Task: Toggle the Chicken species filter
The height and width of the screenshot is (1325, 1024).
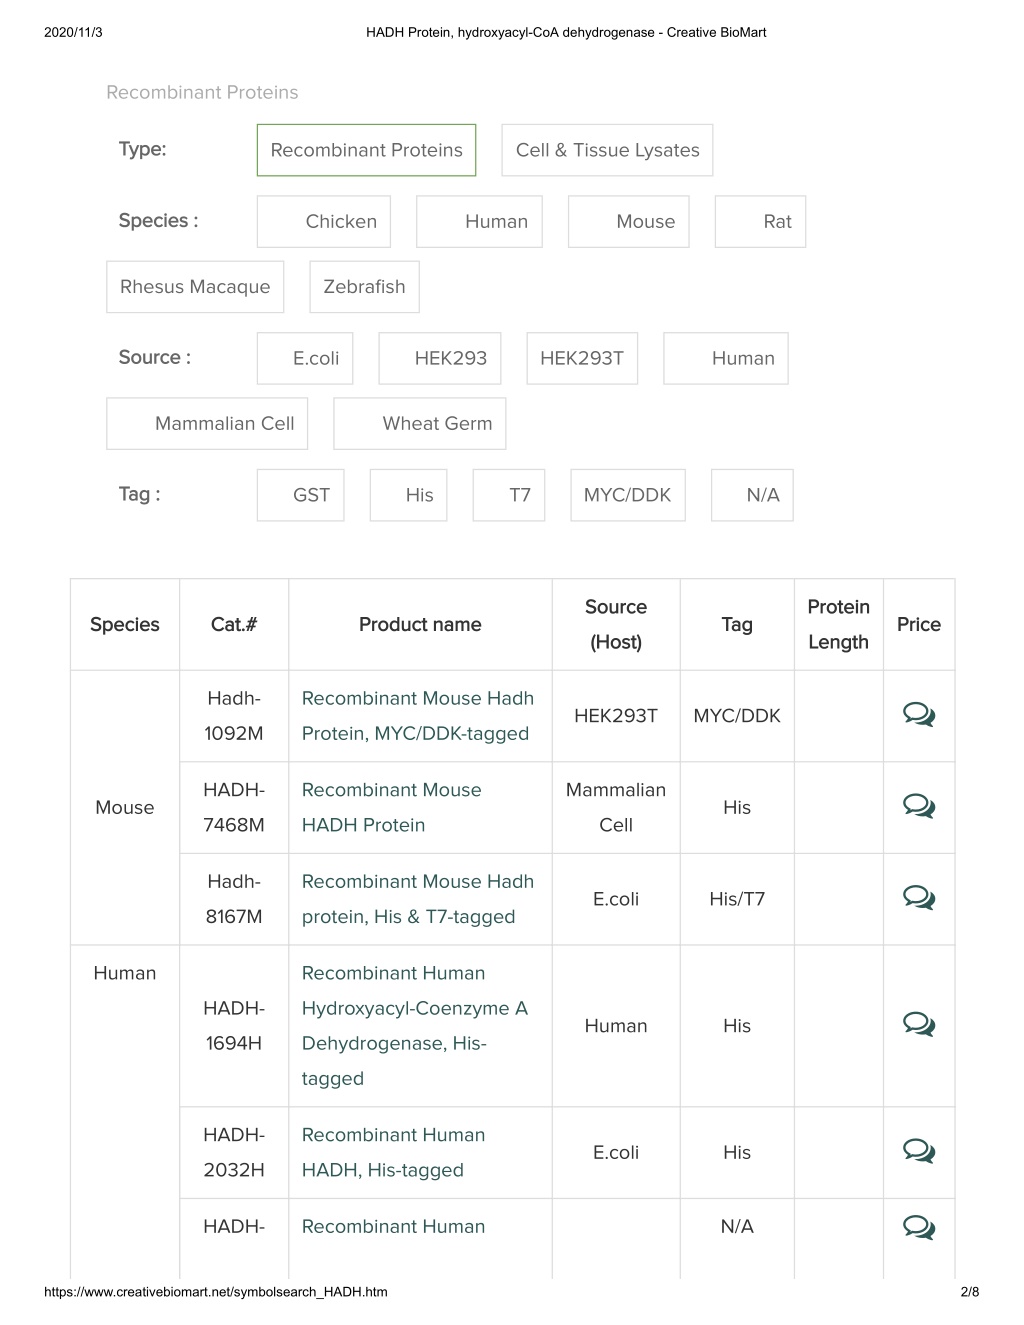Action: (324, 222)
